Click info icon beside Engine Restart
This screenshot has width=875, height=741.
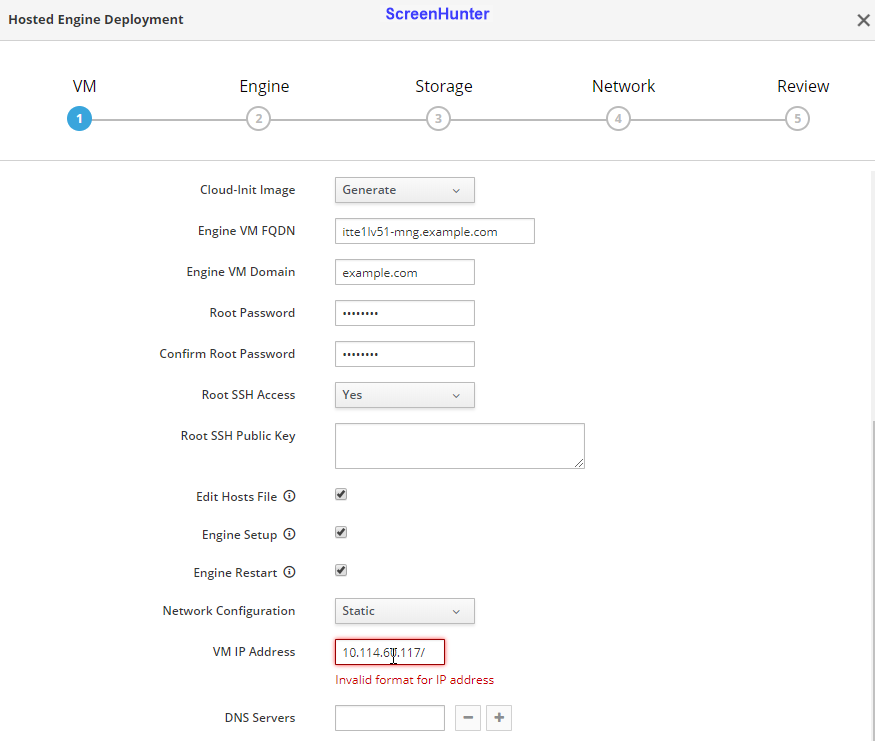pyautogui.click(x=290, y=573)
